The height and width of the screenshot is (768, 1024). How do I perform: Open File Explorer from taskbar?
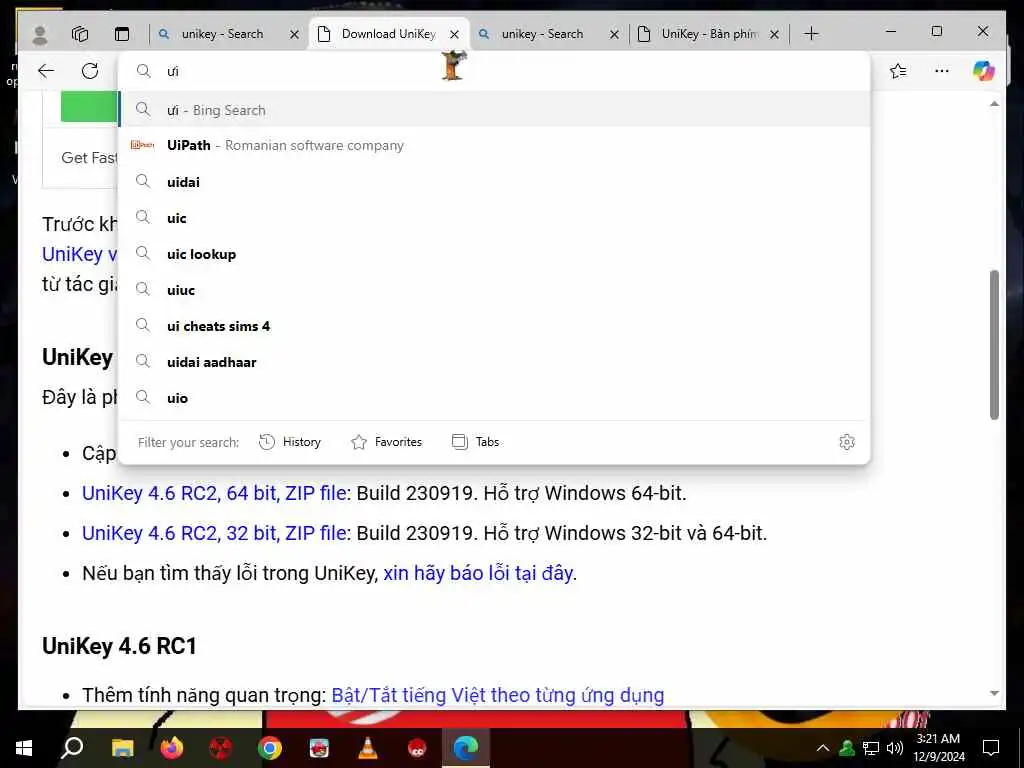(x=122, y=748)
